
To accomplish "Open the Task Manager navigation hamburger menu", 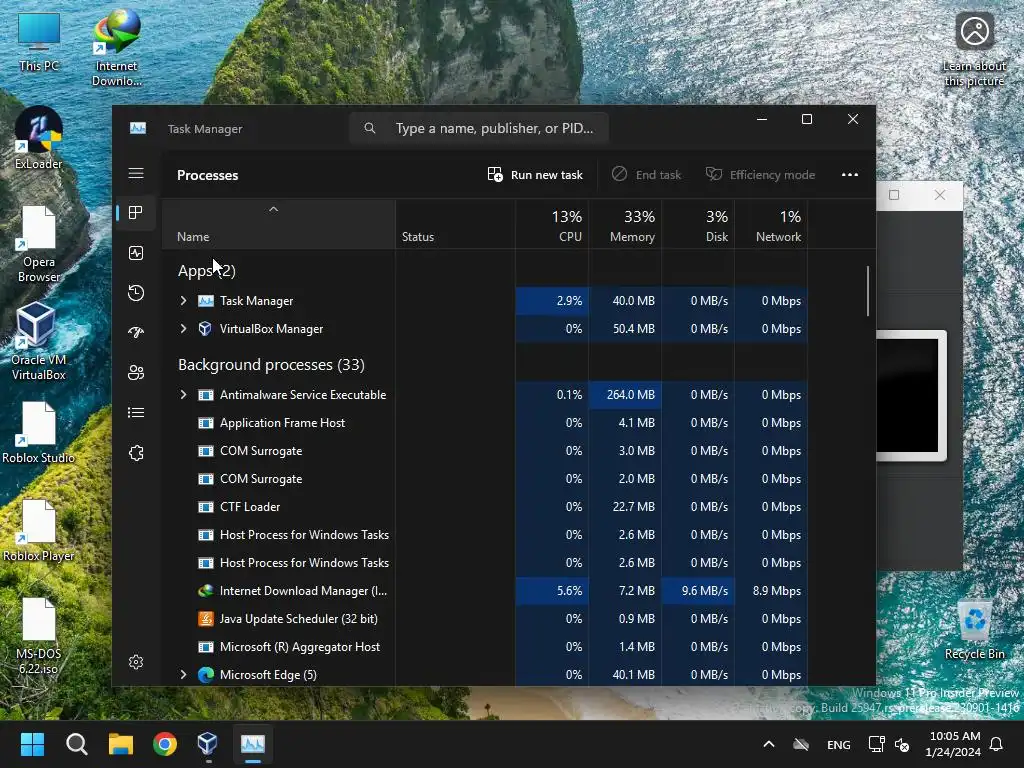I will [136, 173].
